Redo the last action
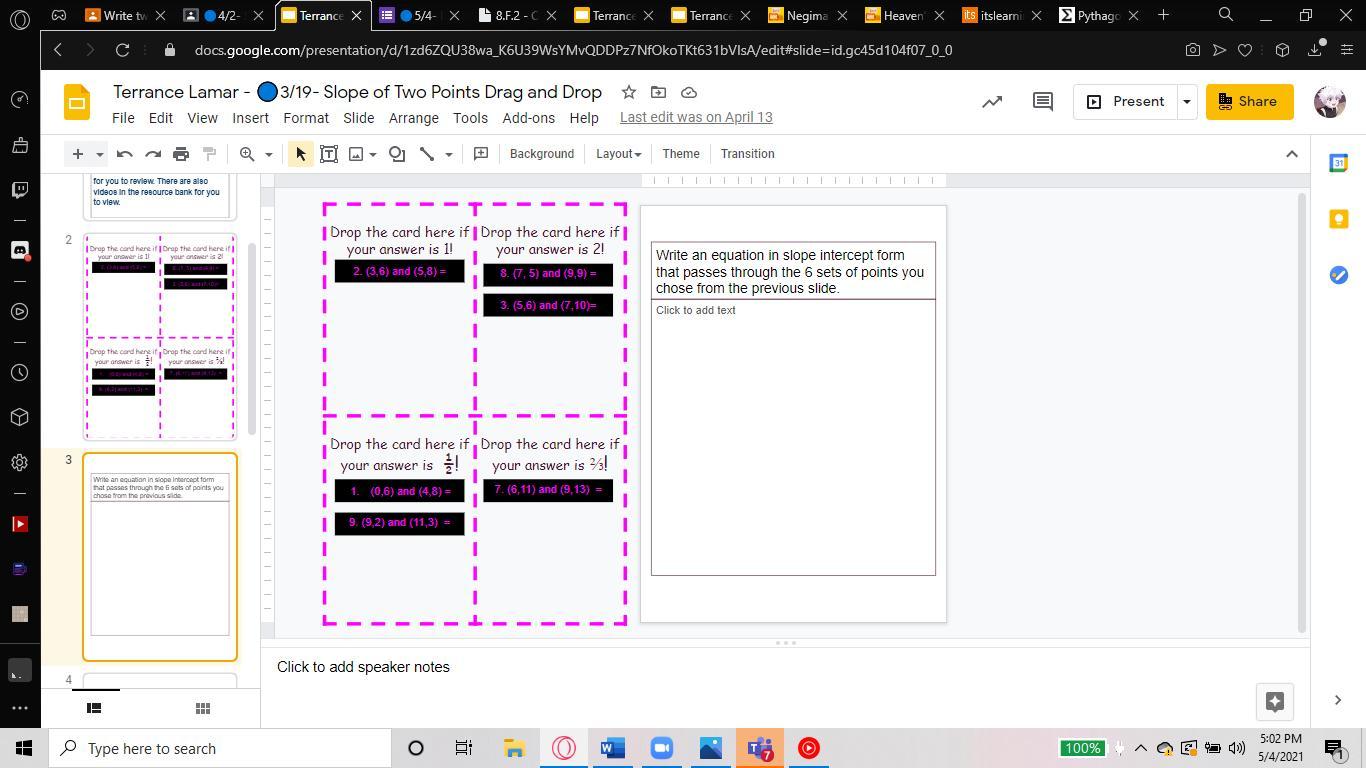This screenshot has width=1366, height=768. [x=153, y=154]
